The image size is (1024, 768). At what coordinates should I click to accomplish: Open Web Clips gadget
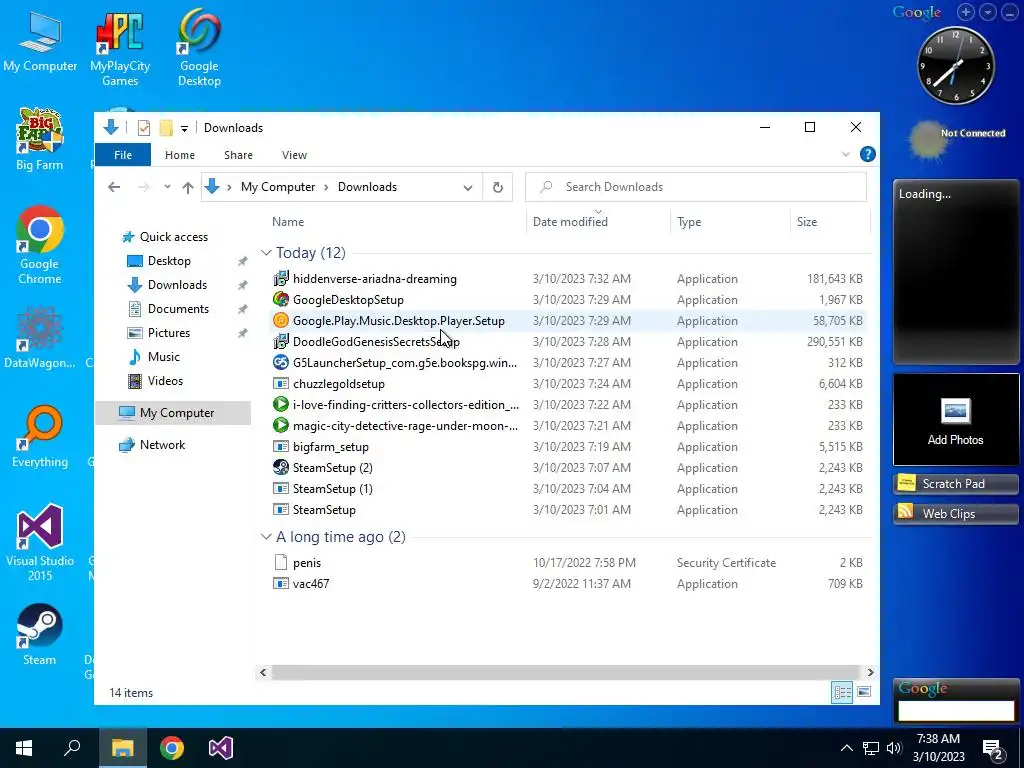pos(955,514)
